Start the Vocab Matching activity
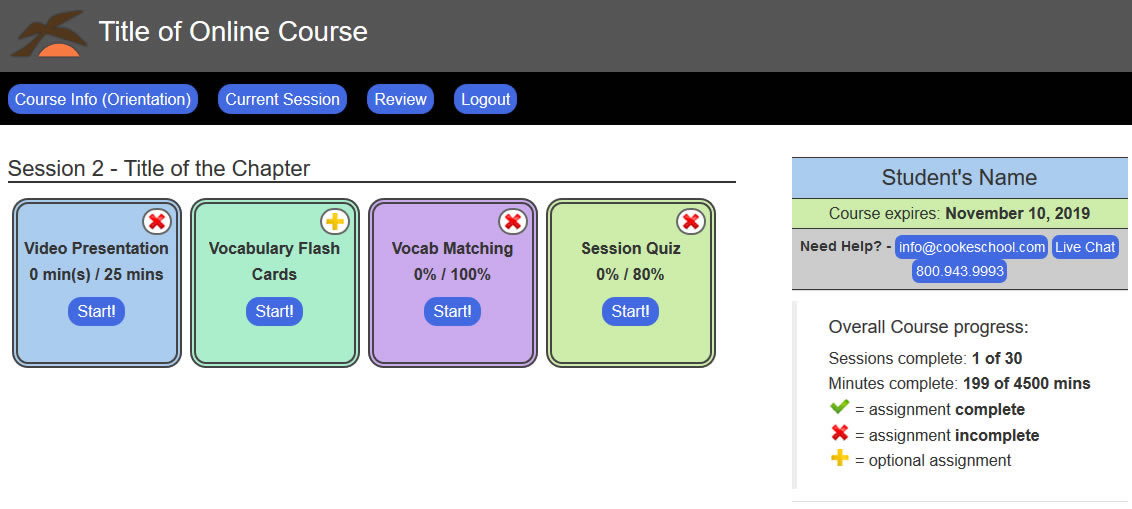The height and width of the screenshot is (509, 1132). coord(452,311)
